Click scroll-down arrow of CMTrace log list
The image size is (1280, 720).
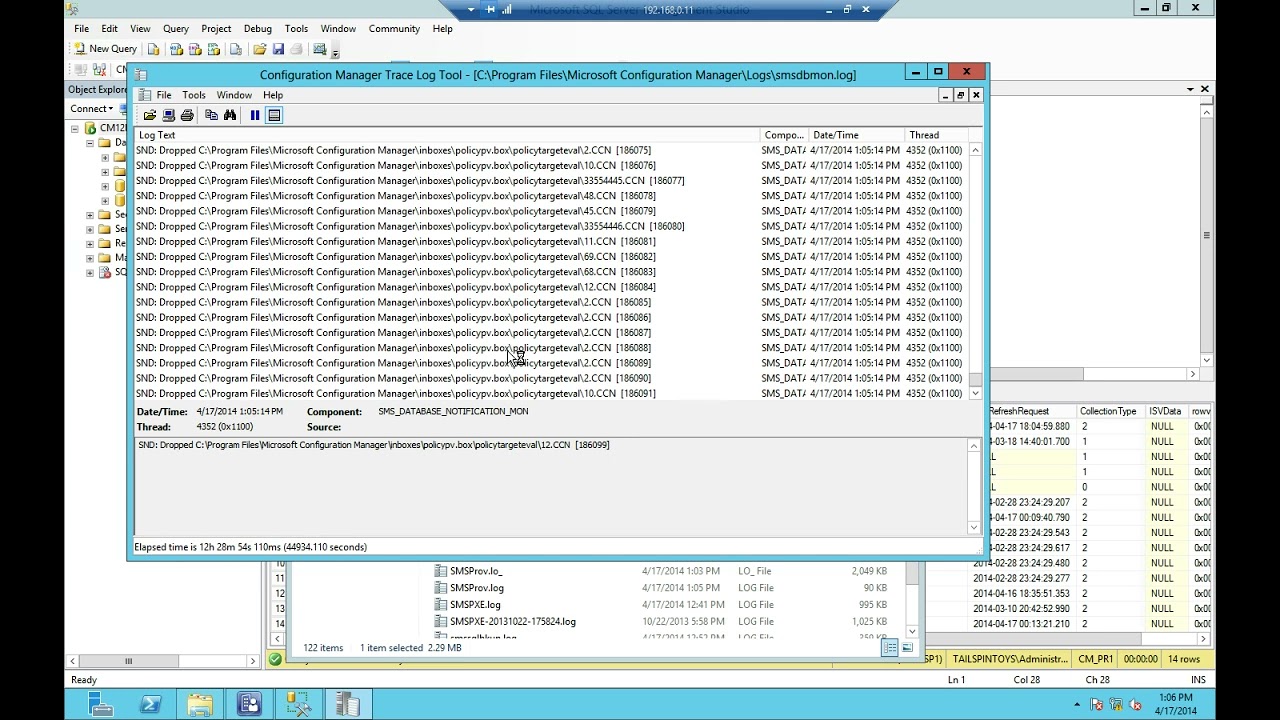975,394
